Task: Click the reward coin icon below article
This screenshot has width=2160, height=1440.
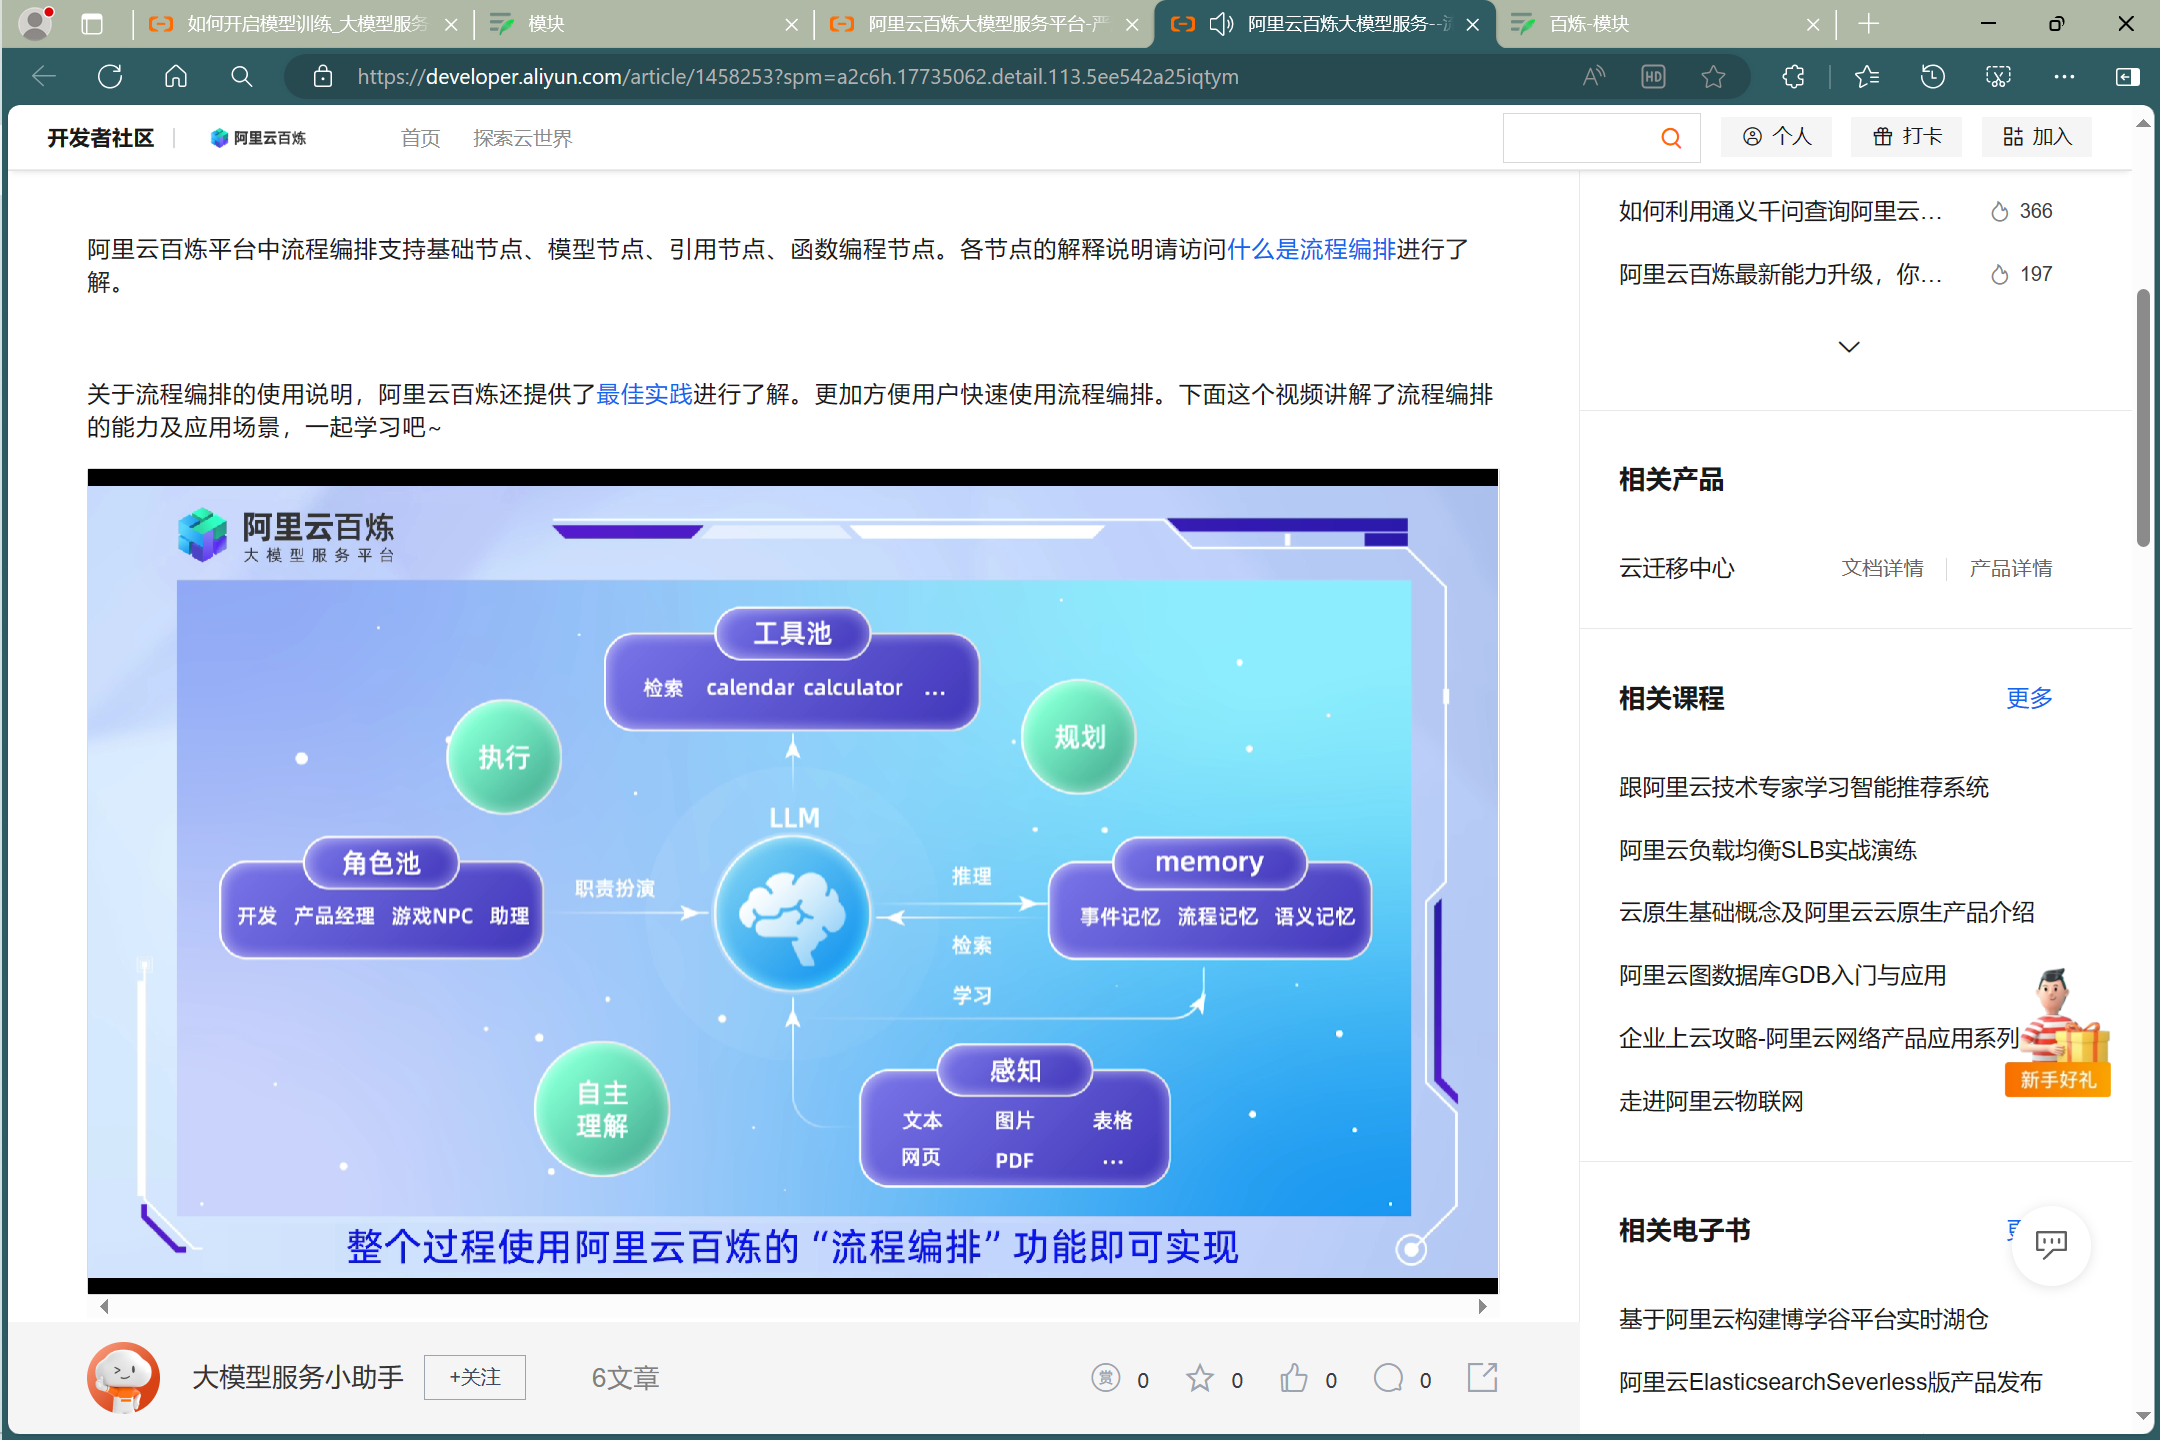Action: [x=1105, y=1378]
